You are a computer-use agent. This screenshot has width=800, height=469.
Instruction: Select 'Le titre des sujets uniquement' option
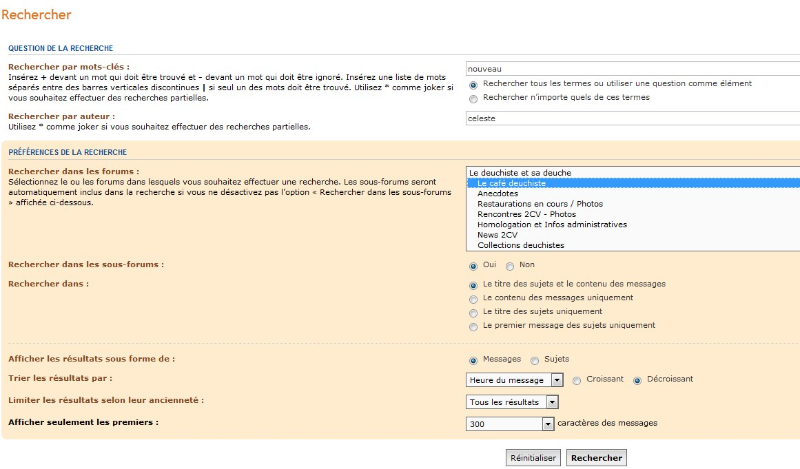click(473, 312)
